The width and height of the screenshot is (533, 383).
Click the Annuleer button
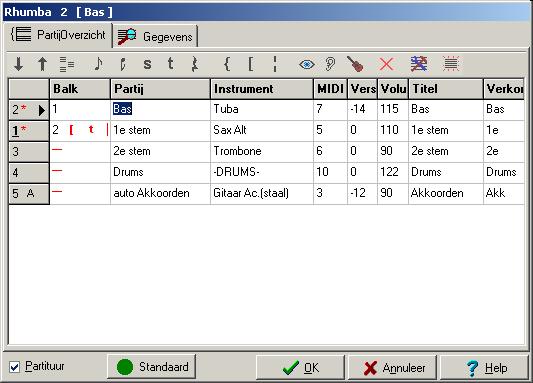pyautogui.click(x=392, y=368)
